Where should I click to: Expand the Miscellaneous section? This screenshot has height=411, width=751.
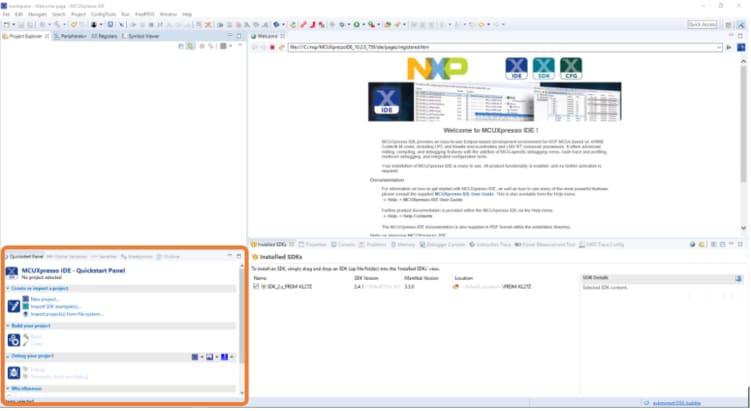8,388
